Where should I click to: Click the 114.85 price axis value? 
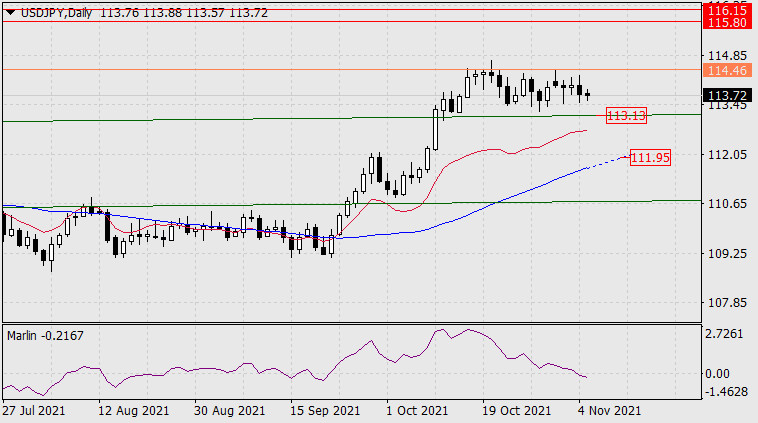(x=727, y=56)
